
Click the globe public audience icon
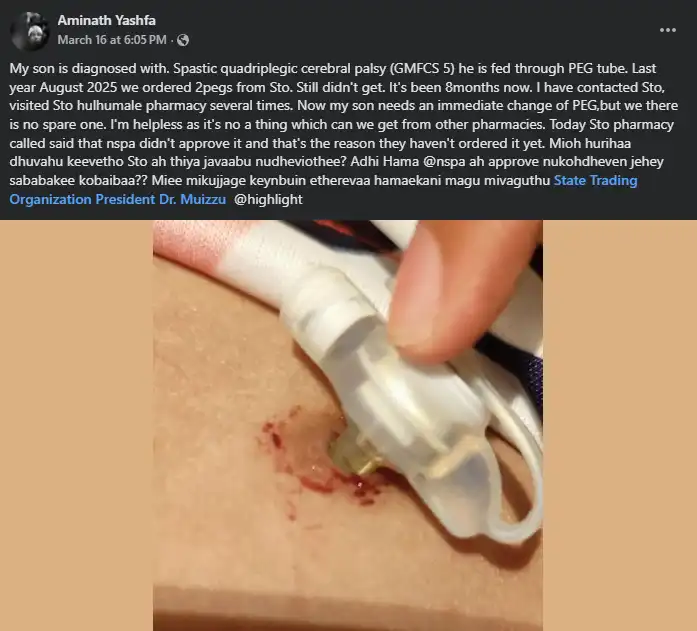pyautogui.click(x=183, y=40)
